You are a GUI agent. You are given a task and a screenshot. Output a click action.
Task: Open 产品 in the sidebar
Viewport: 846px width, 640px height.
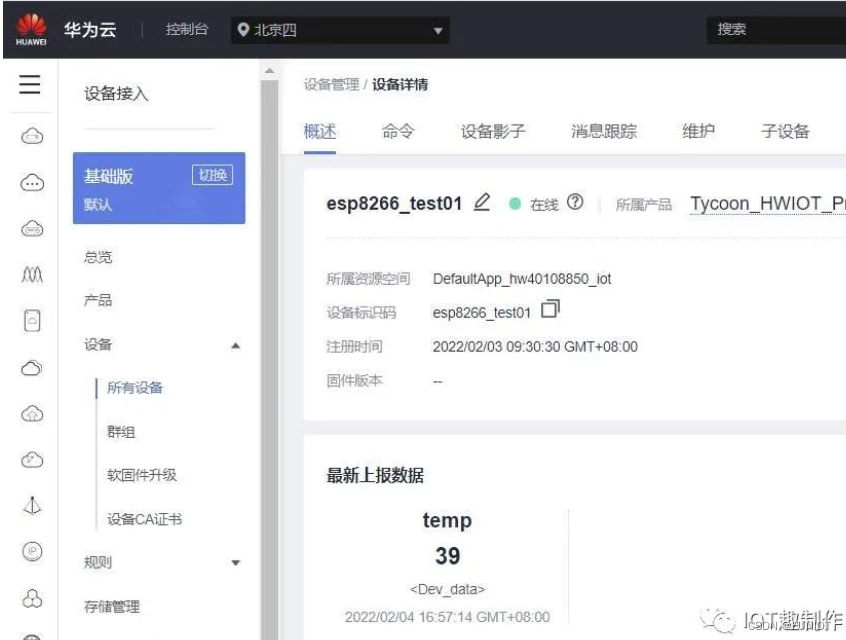98,300
